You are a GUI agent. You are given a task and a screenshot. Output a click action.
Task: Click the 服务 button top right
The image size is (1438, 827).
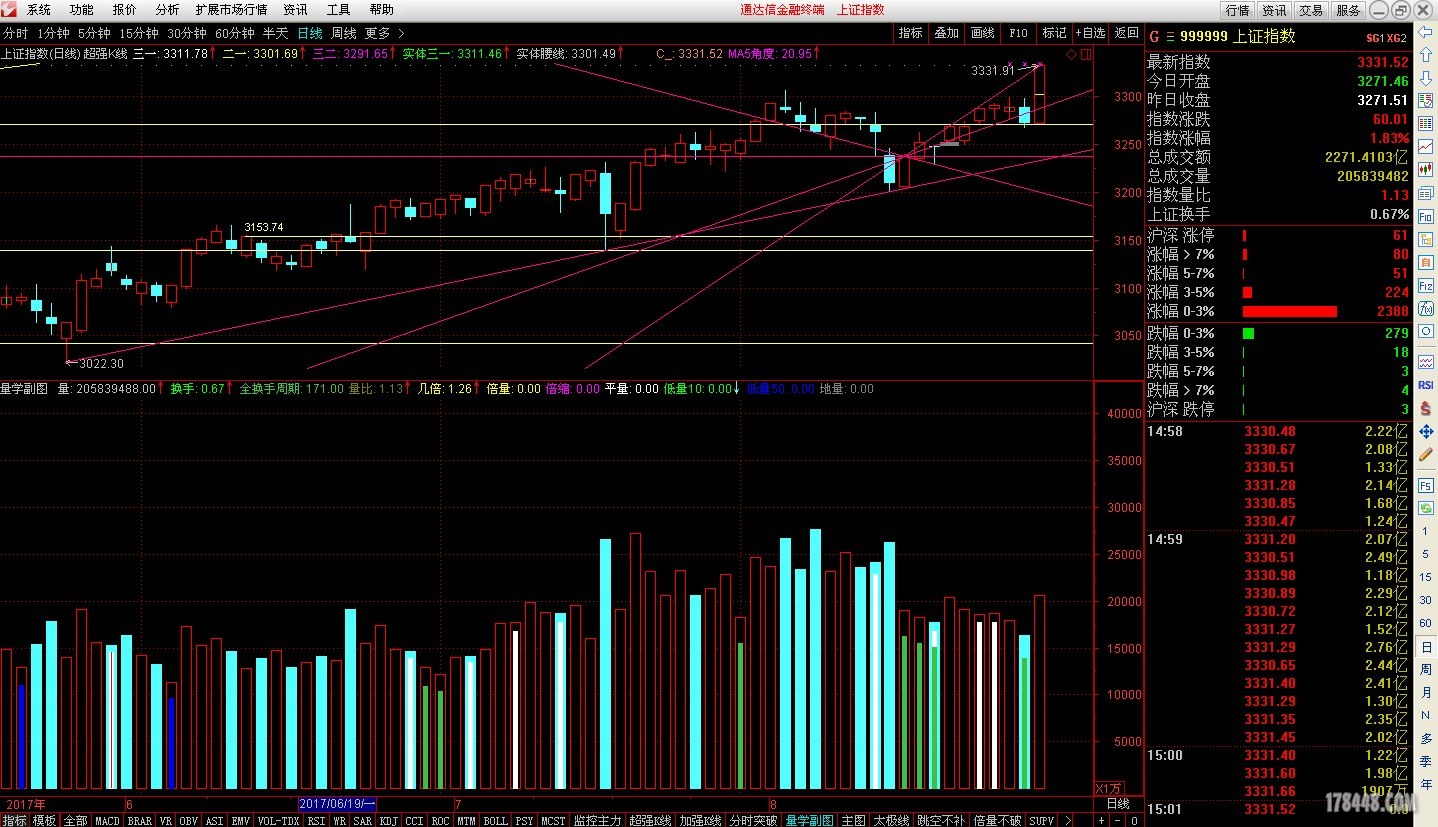coord(1348,10)
